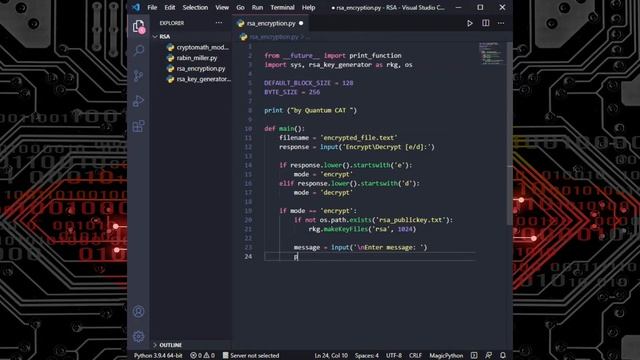Open the Search view in activity bar
Image resolution: width=640 pixels, height=360 pixels.
[x=139, y=51]
